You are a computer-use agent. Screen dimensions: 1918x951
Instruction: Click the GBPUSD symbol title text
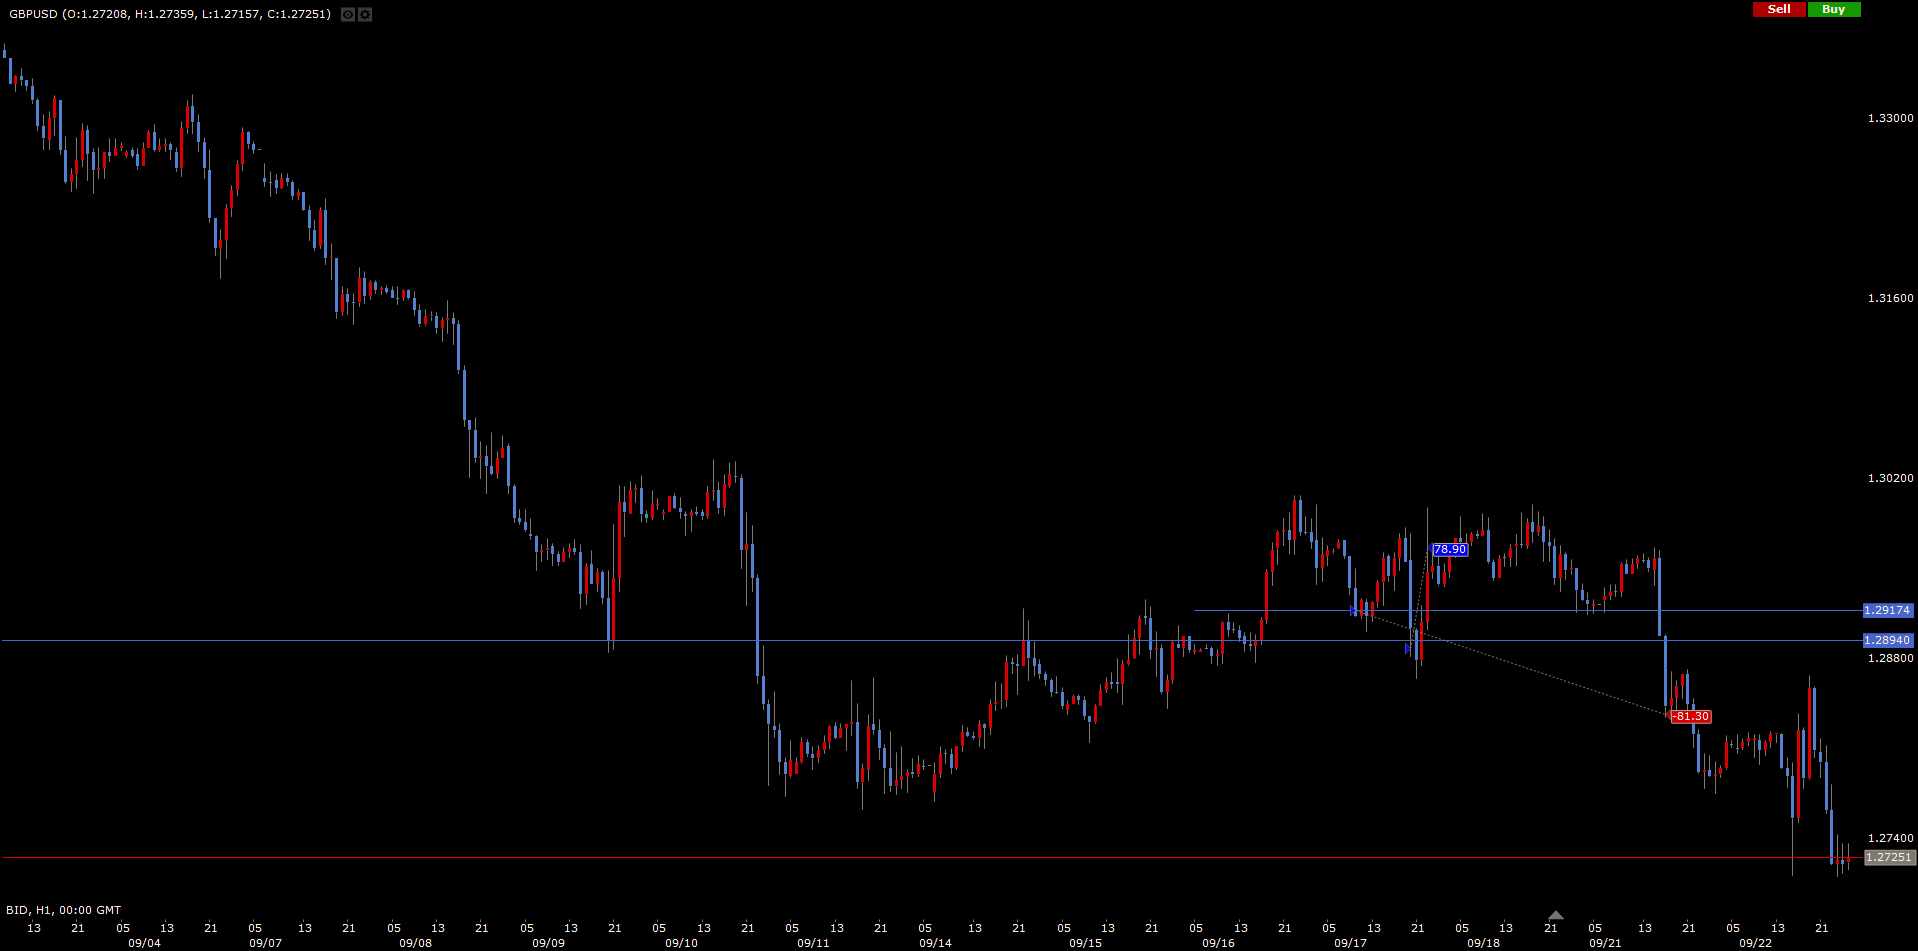(170, 14)
